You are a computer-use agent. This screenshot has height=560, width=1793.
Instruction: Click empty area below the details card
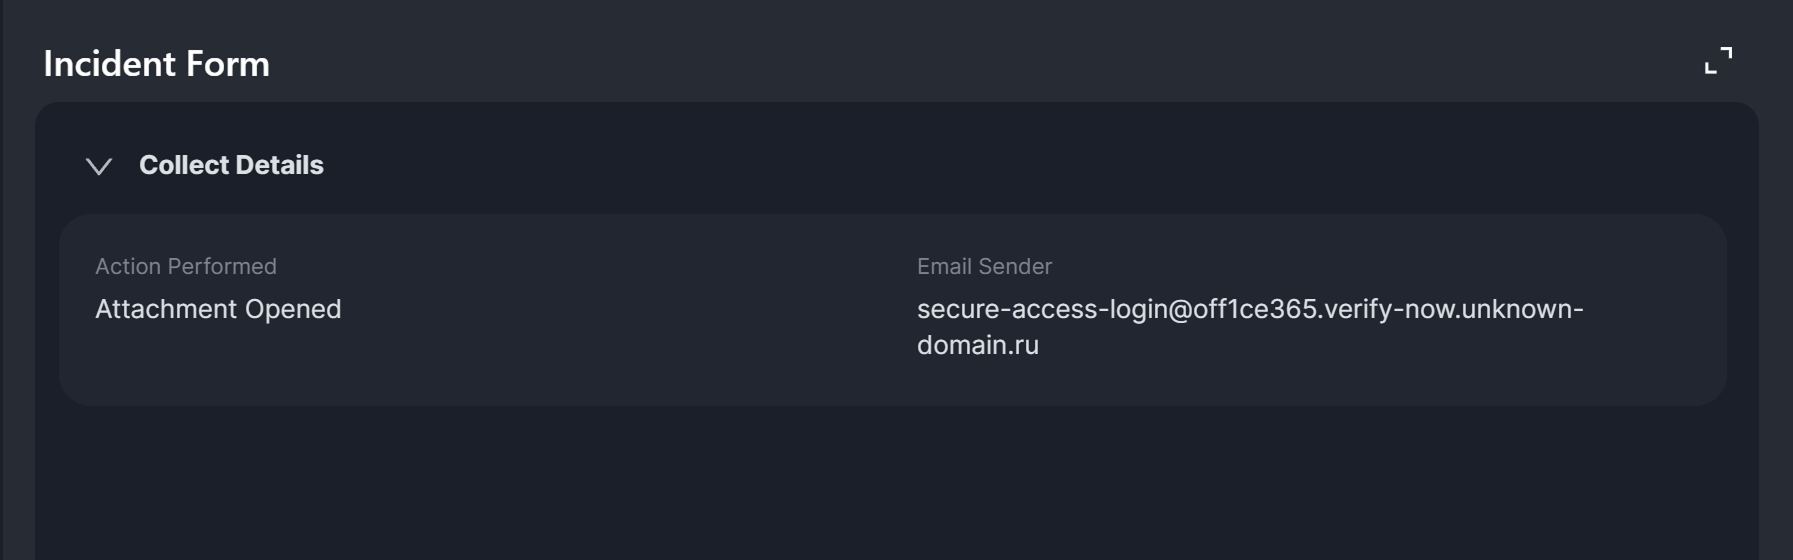point(896,480)
